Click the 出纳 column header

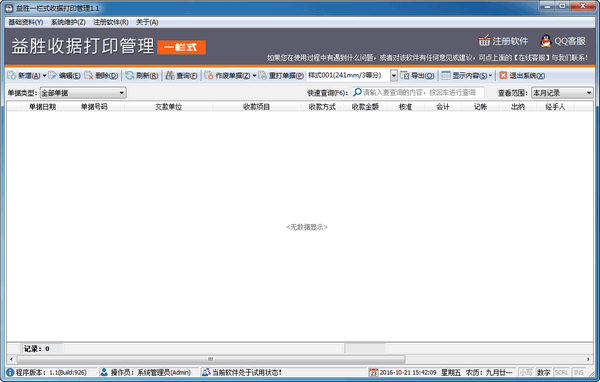pos(518,107)
